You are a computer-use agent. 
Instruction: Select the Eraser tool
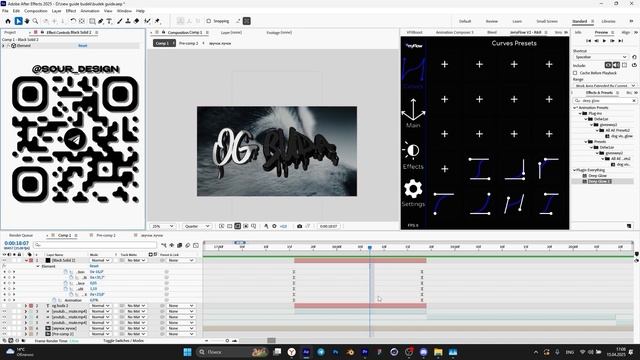[x=136, y=21]
